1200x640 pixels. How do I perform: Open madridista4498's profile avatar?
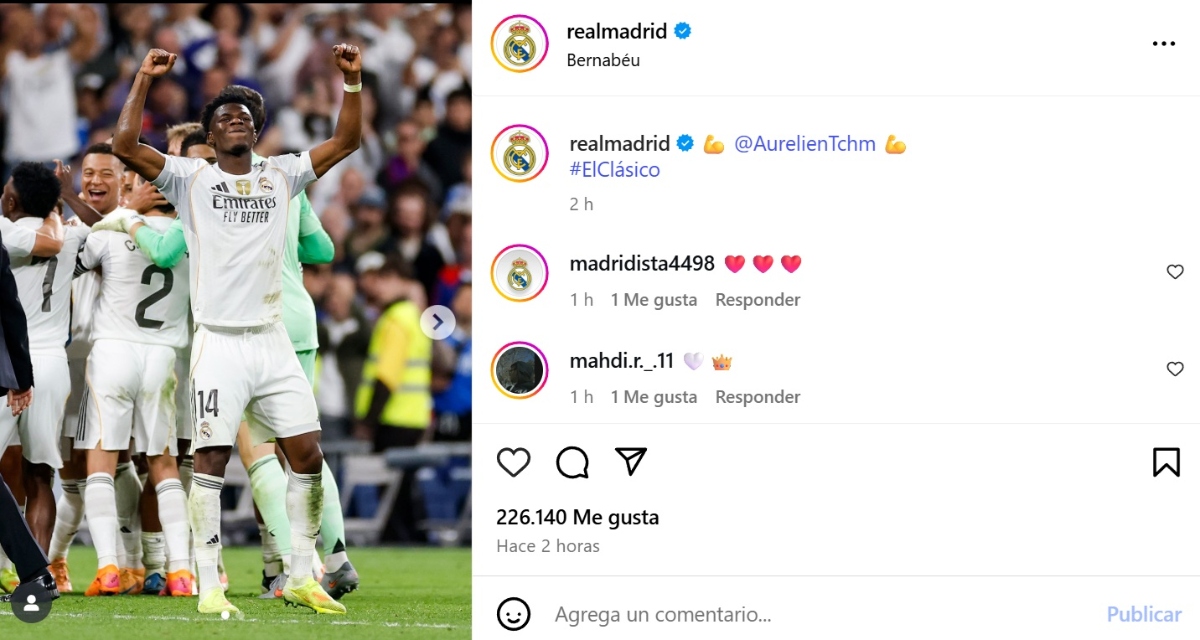click(520, 272)
